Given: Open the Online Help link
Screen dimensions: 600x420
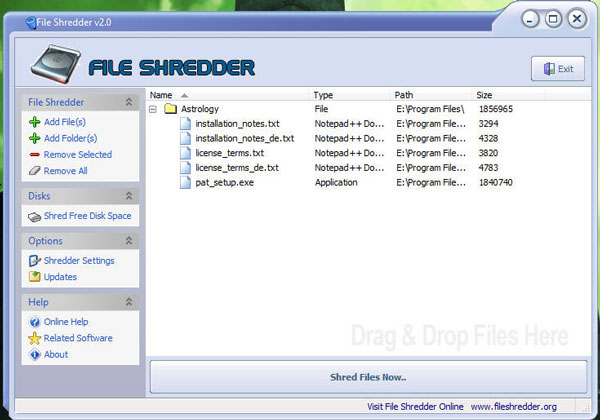Looking at the screenshot, I should 66,322.
